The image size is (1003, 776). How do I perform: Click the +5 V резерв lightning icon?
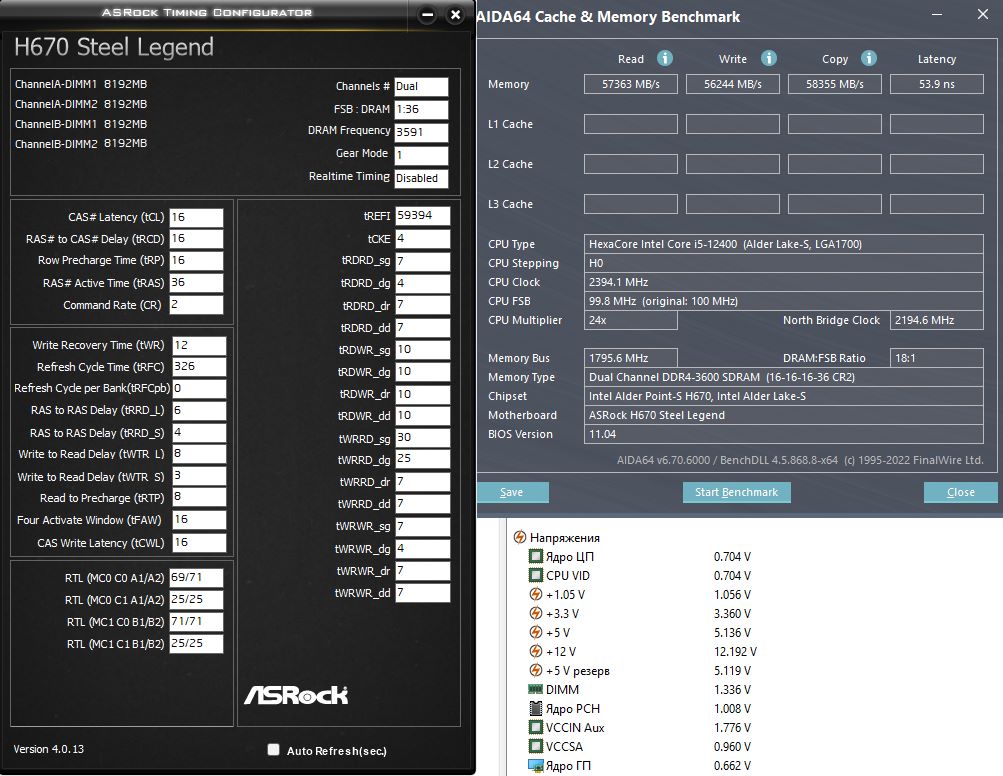tap(535, 670)
